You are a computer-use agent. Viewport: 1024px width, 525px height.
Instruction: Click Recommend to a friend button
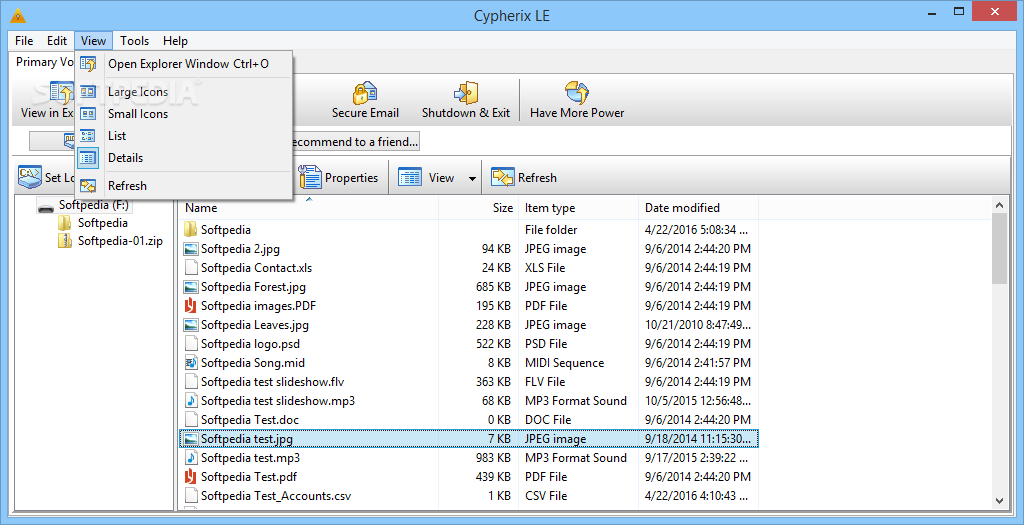click(353, 142)
